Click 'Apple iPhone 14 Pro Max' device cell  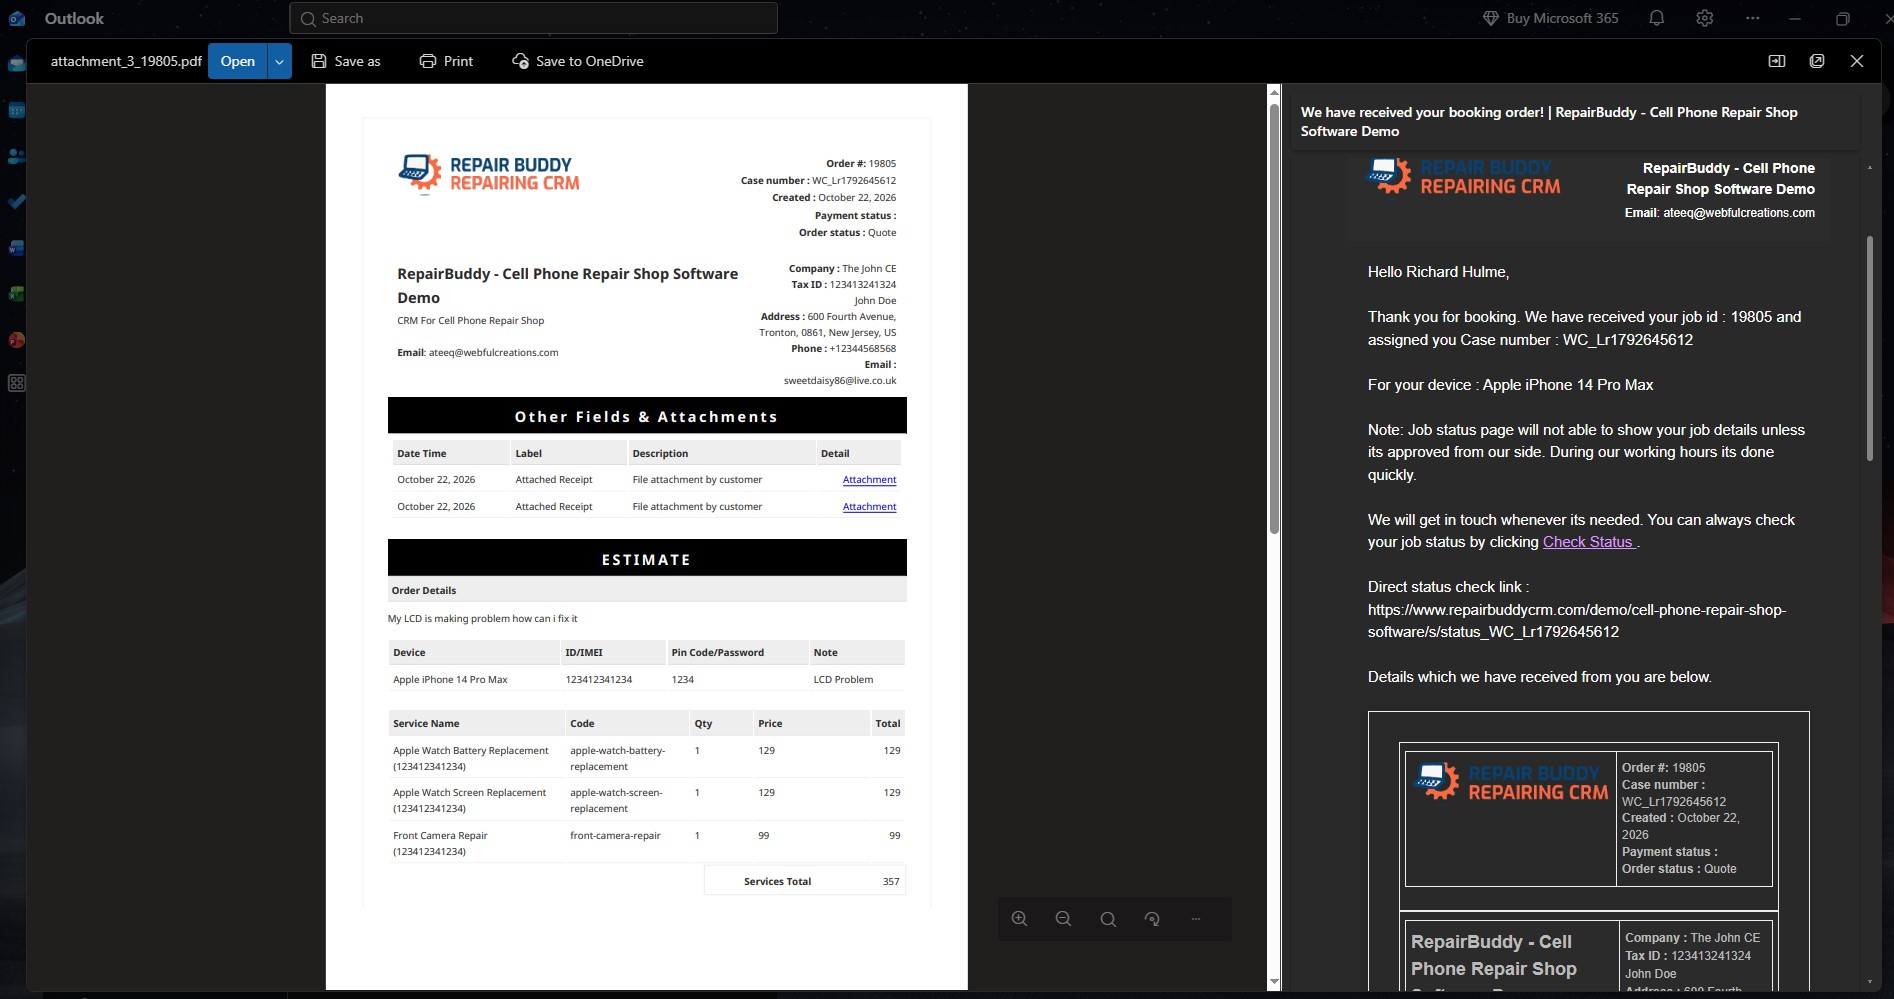[x=450, y=680]
